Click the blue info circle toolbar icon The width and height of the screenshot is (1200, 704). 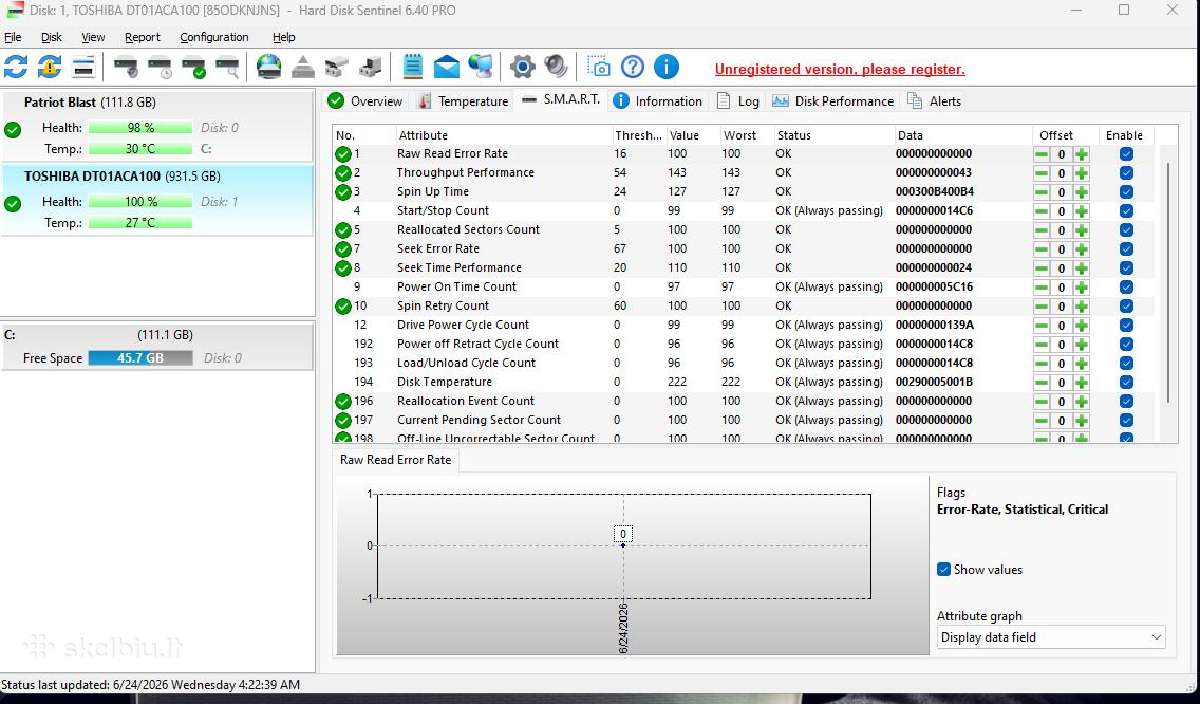coord(666,67)
